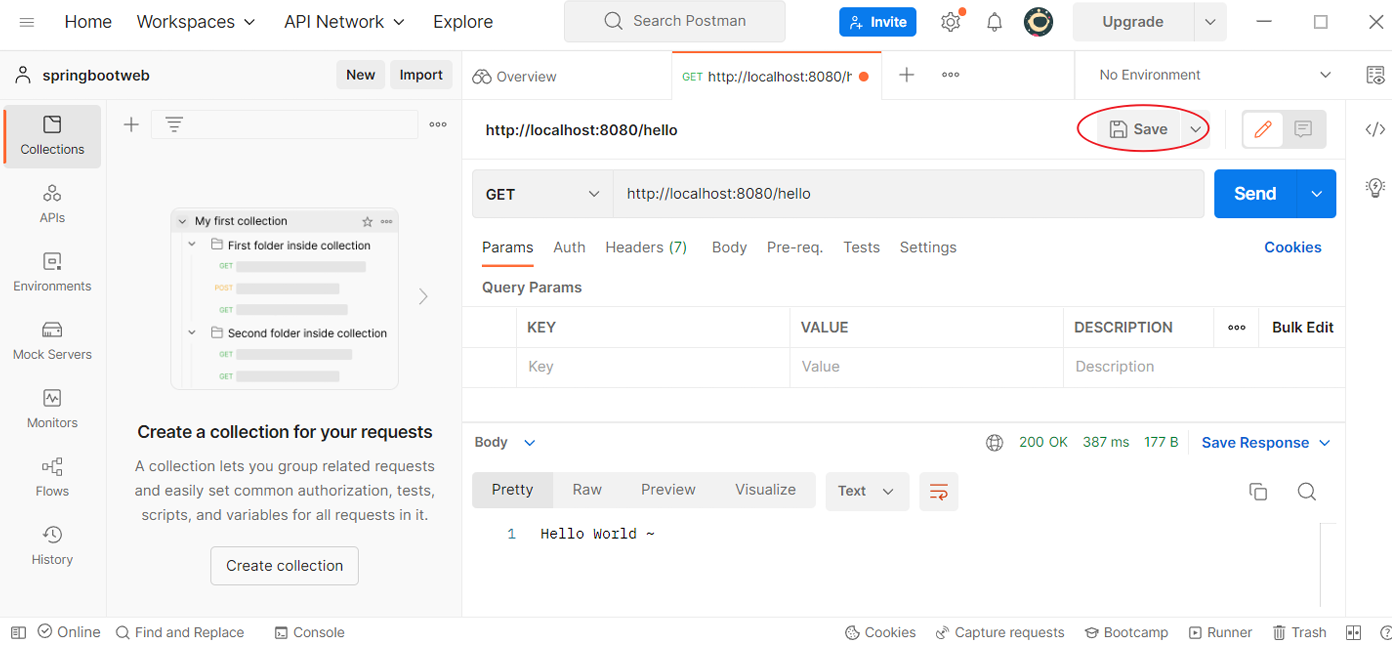Switch to the Params tab
The width and height of the screenshot is (1392, 665).
pos(508,247)
